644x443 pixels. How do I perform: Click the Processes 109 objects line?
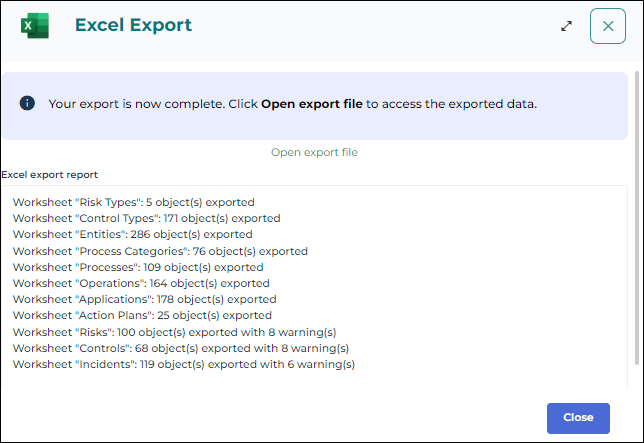click(x=138, y=267)
